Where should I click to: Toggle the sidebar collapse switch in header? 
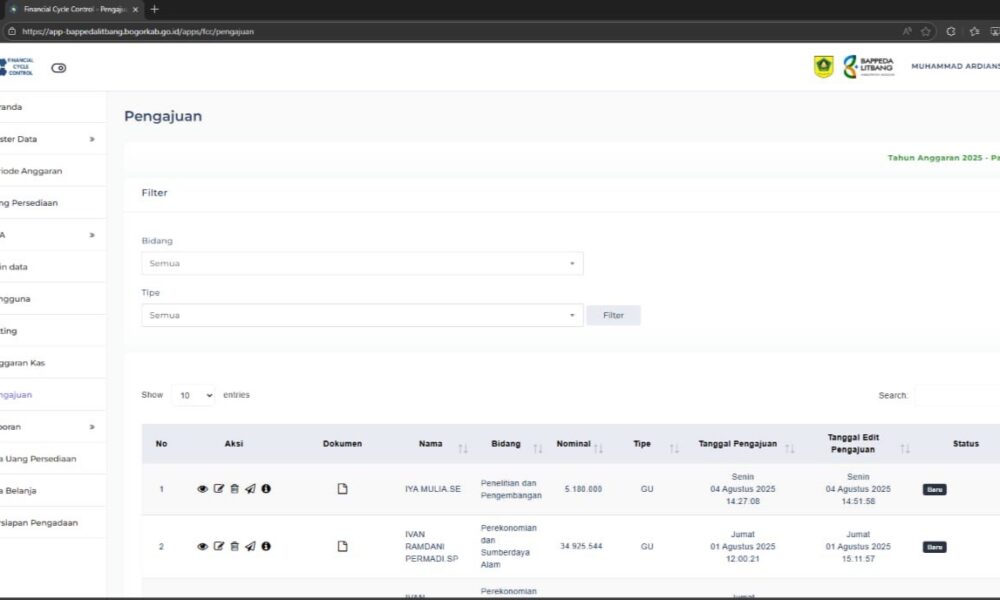click(59, 68)
